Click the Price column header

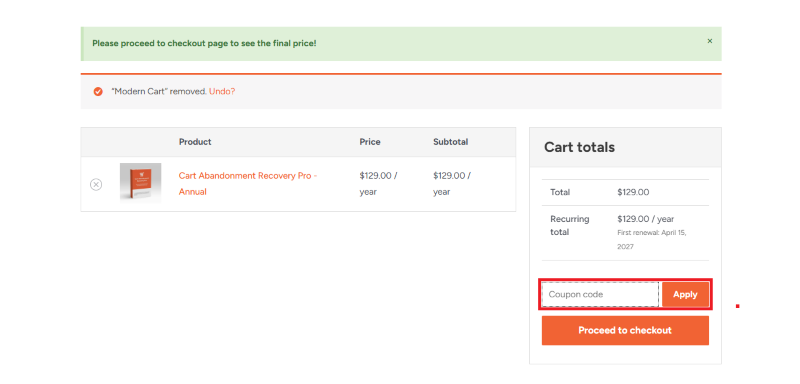(370, 142)
